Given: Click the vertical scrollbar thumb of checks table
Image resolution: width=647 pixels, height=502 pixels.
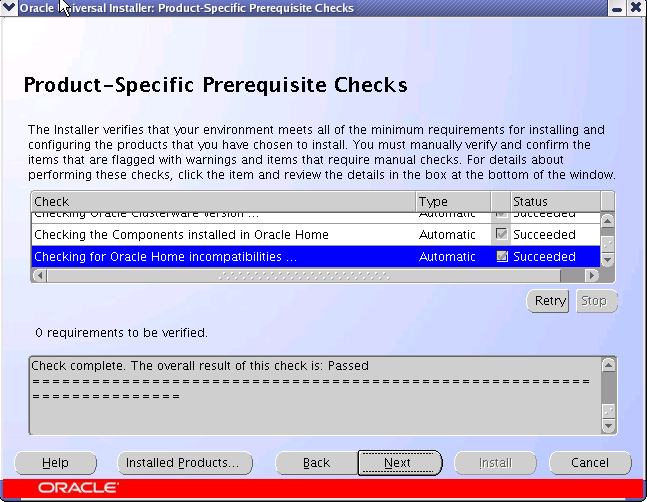Looking at the screenshot, I should coord(607,243).
